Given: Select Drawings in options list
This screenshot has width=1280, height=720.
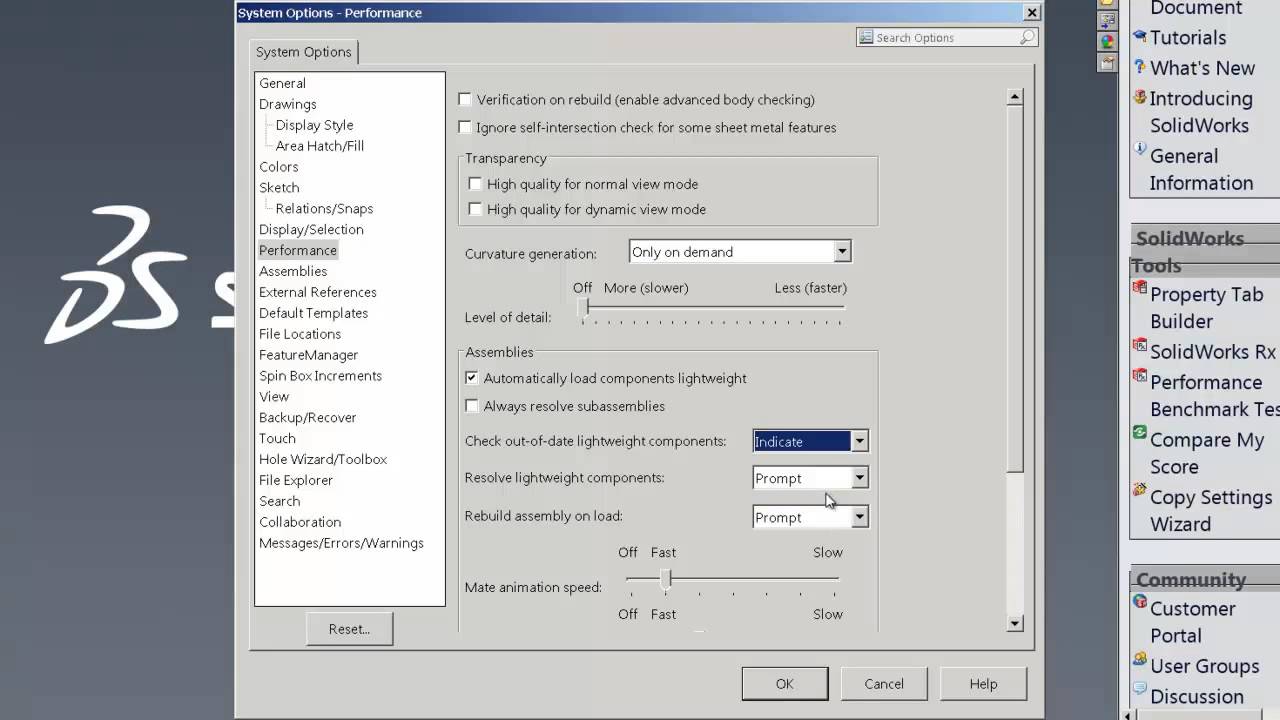Looking at the screenshot, I should click(x=288, y=104).
